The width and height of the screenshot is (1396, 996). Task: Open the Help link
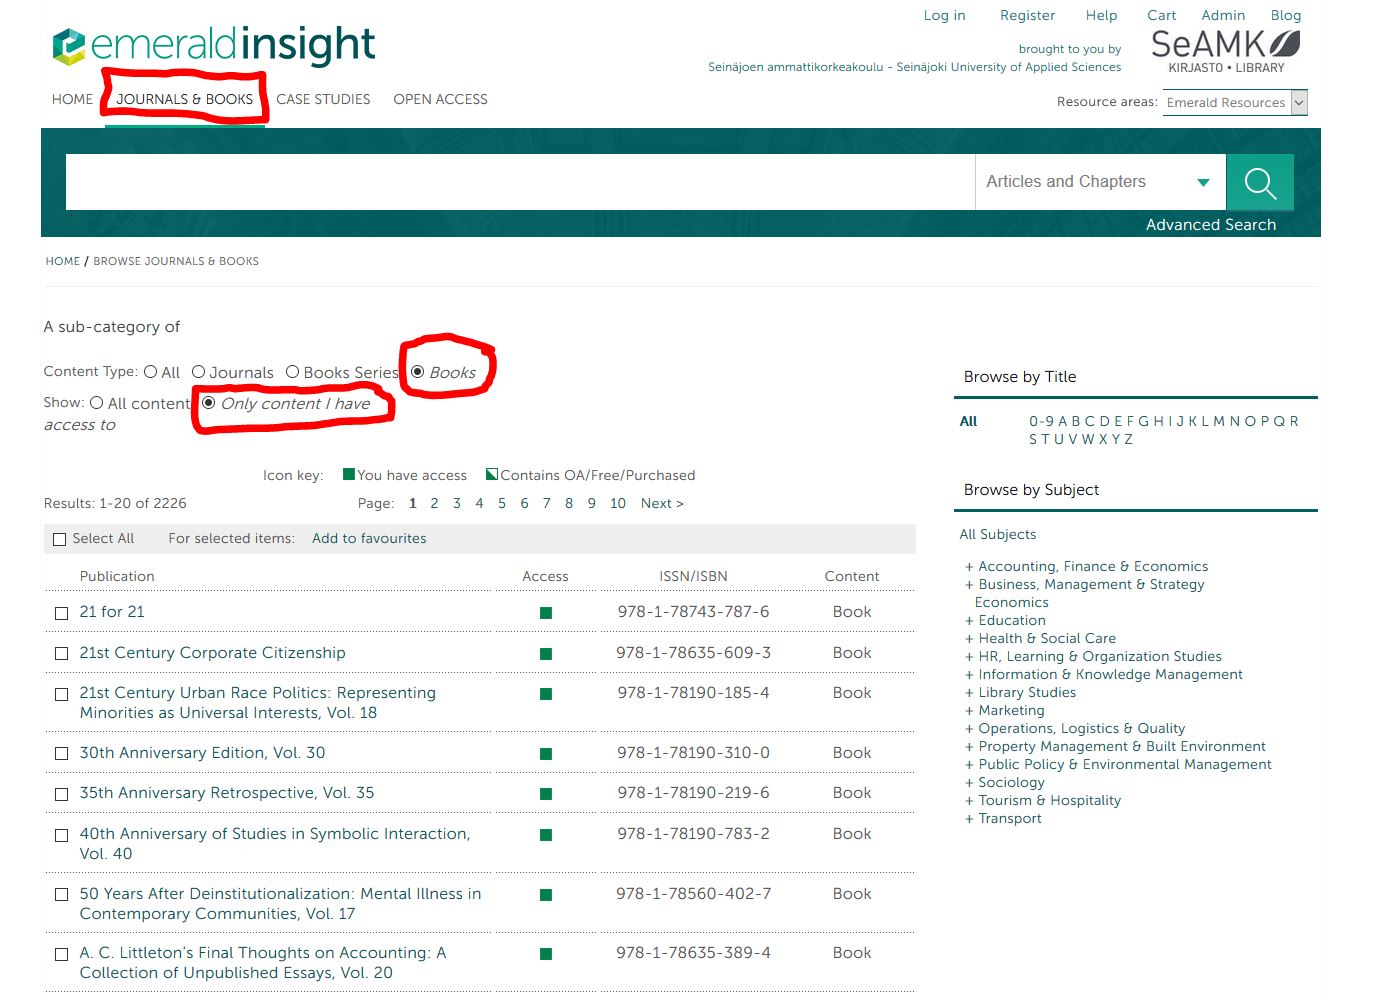[1101, 15]
